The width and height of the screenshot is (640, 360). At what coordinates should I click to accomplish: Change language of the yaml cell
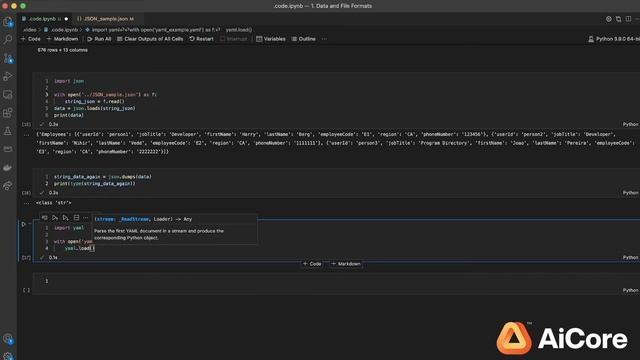(630, 258)
